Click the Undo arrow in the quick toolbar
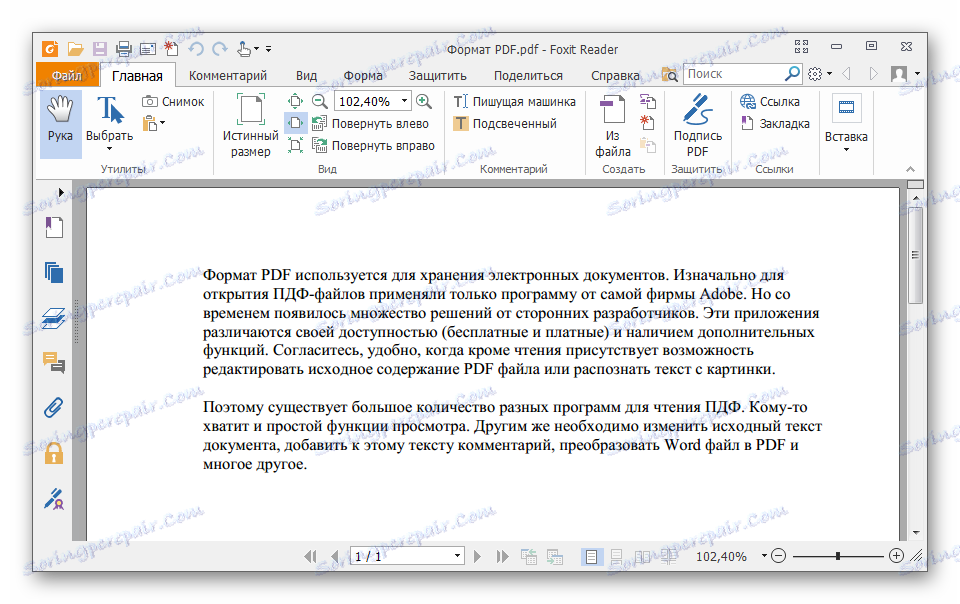 [x=196, y=48]
